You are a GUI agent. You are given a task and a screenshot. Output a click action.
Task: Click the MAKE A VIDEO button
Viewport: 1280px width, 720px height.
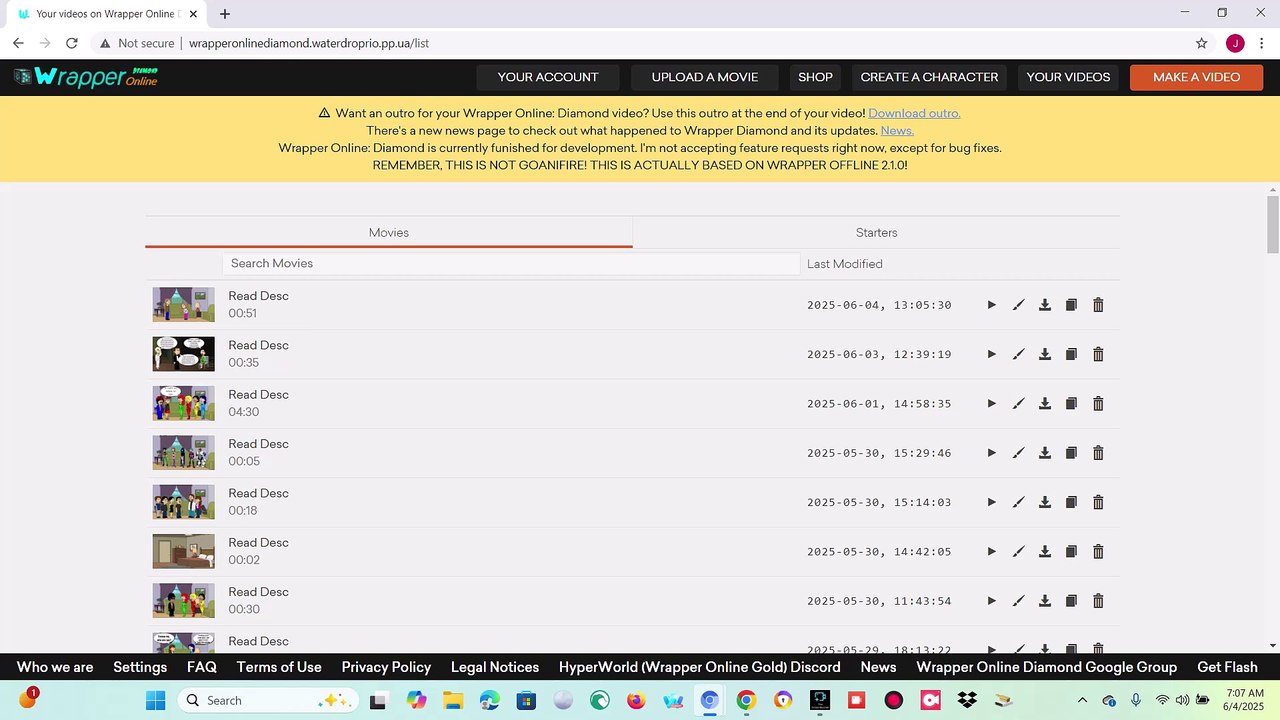1196,77
